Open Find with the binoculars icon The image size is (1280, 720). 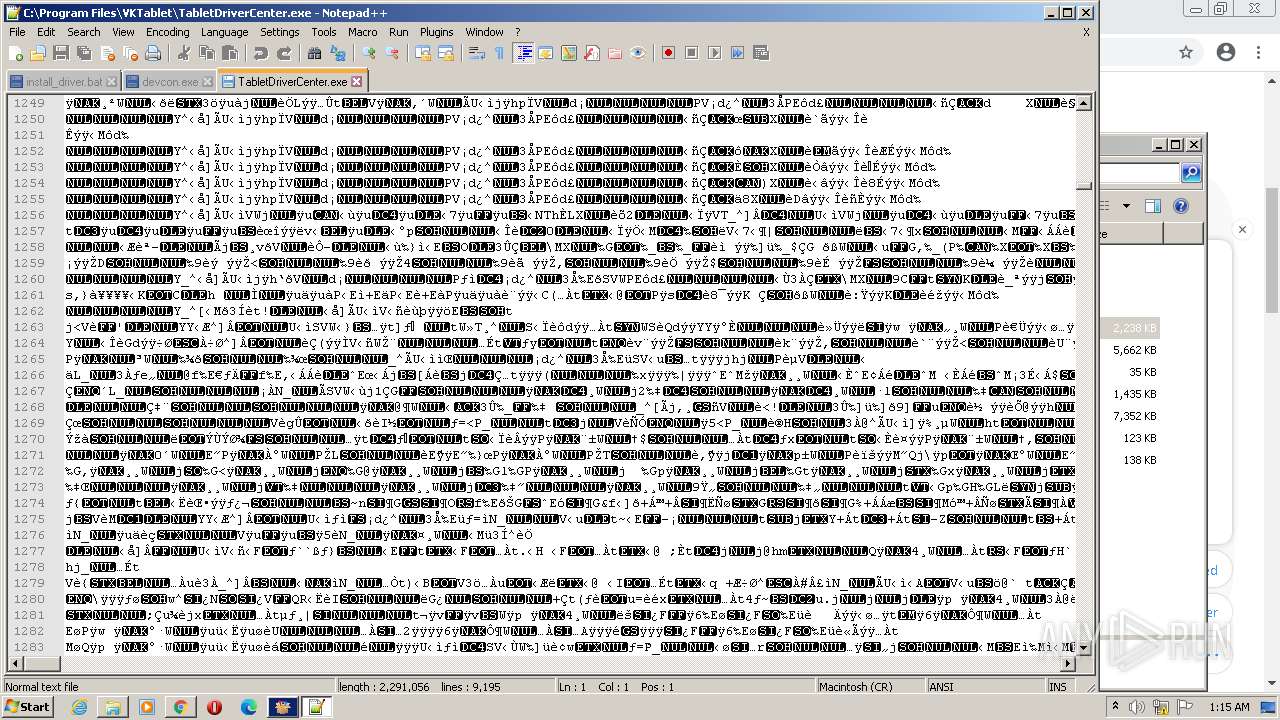314,53
